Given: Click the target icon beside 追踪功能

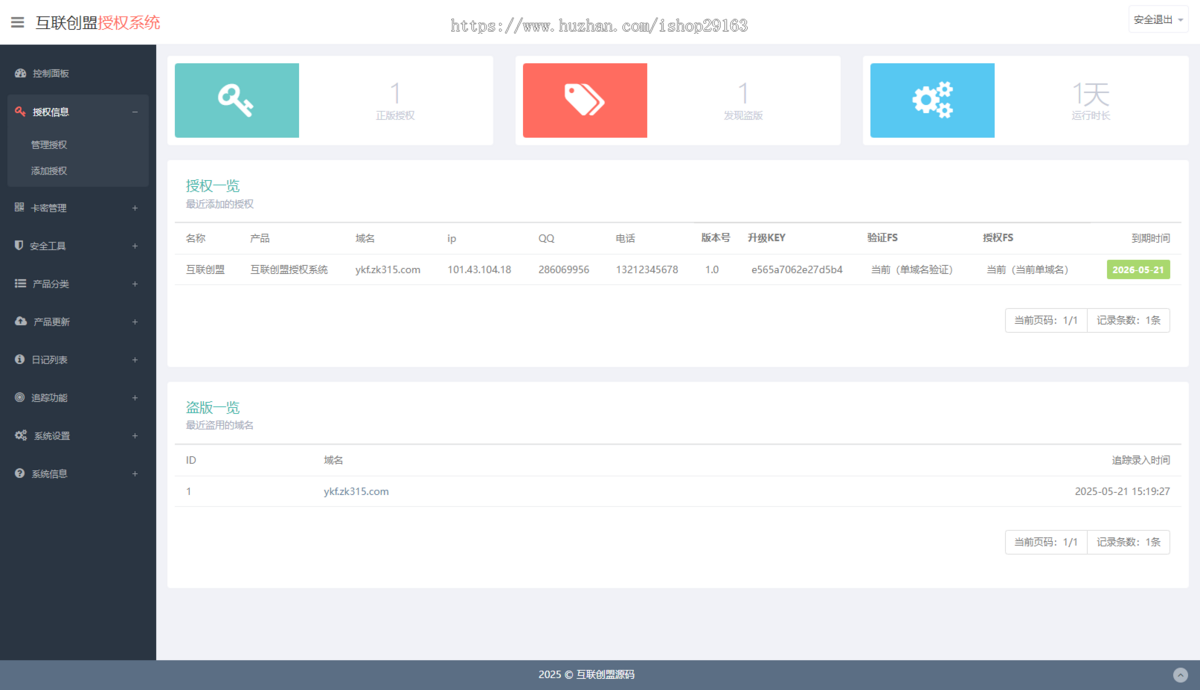Looking at the screenshot, I should click(x=20, y=397).
